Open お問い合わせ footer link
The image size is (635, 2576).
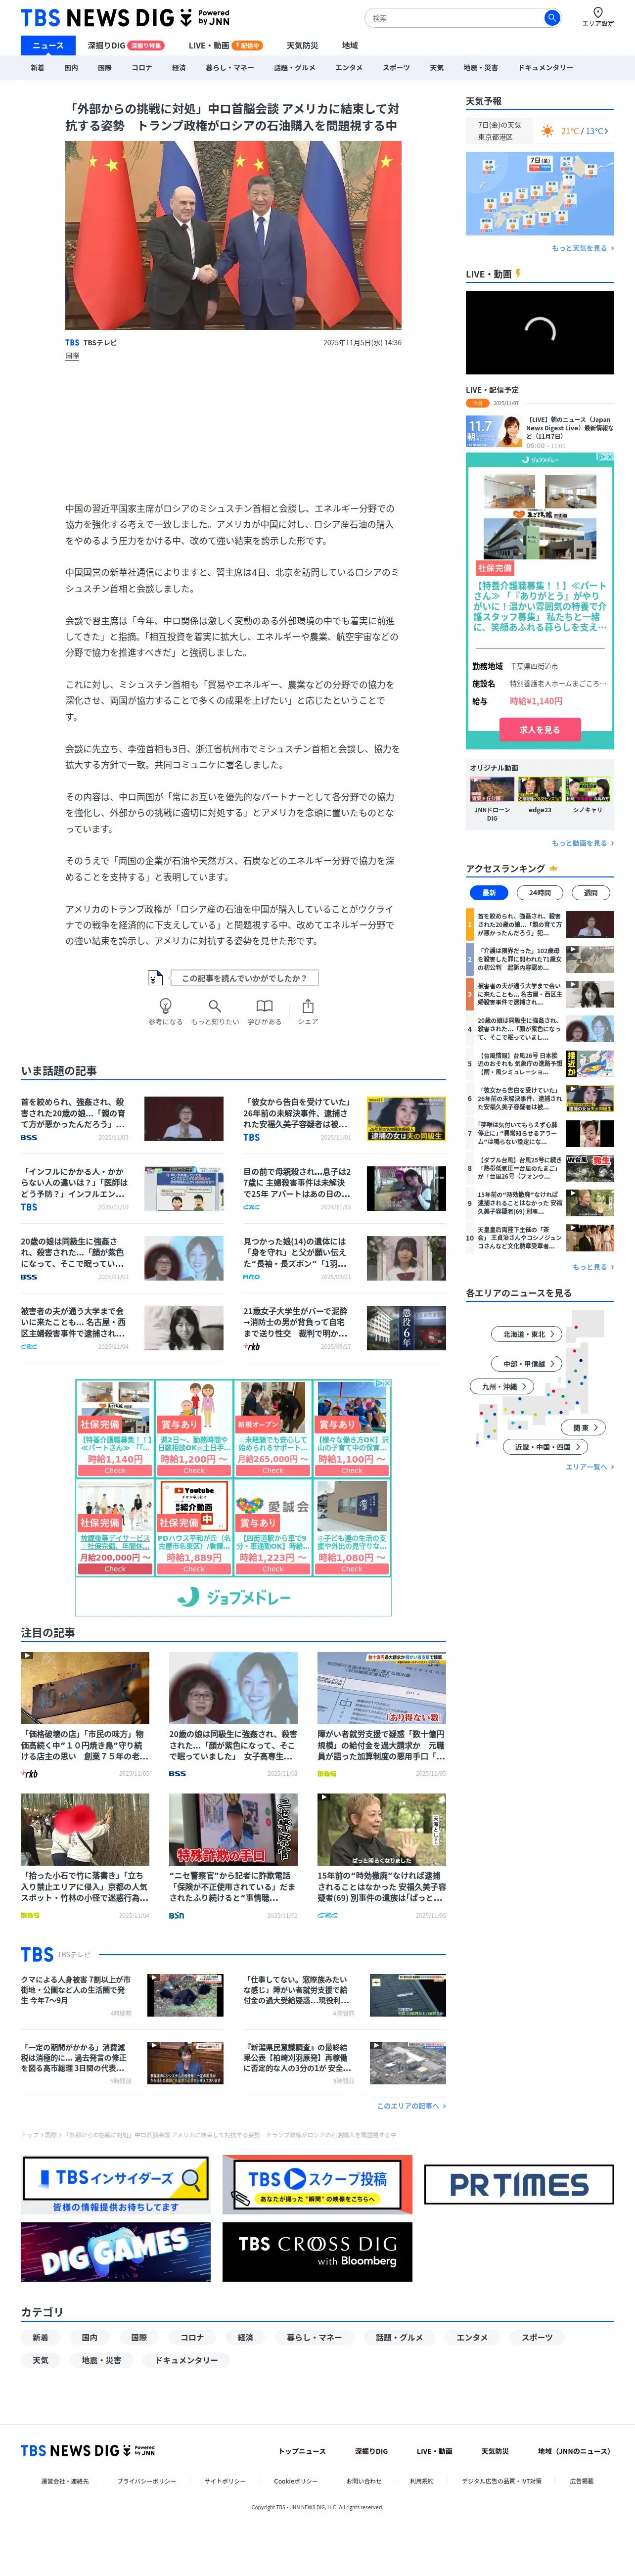pos(364,2481)
